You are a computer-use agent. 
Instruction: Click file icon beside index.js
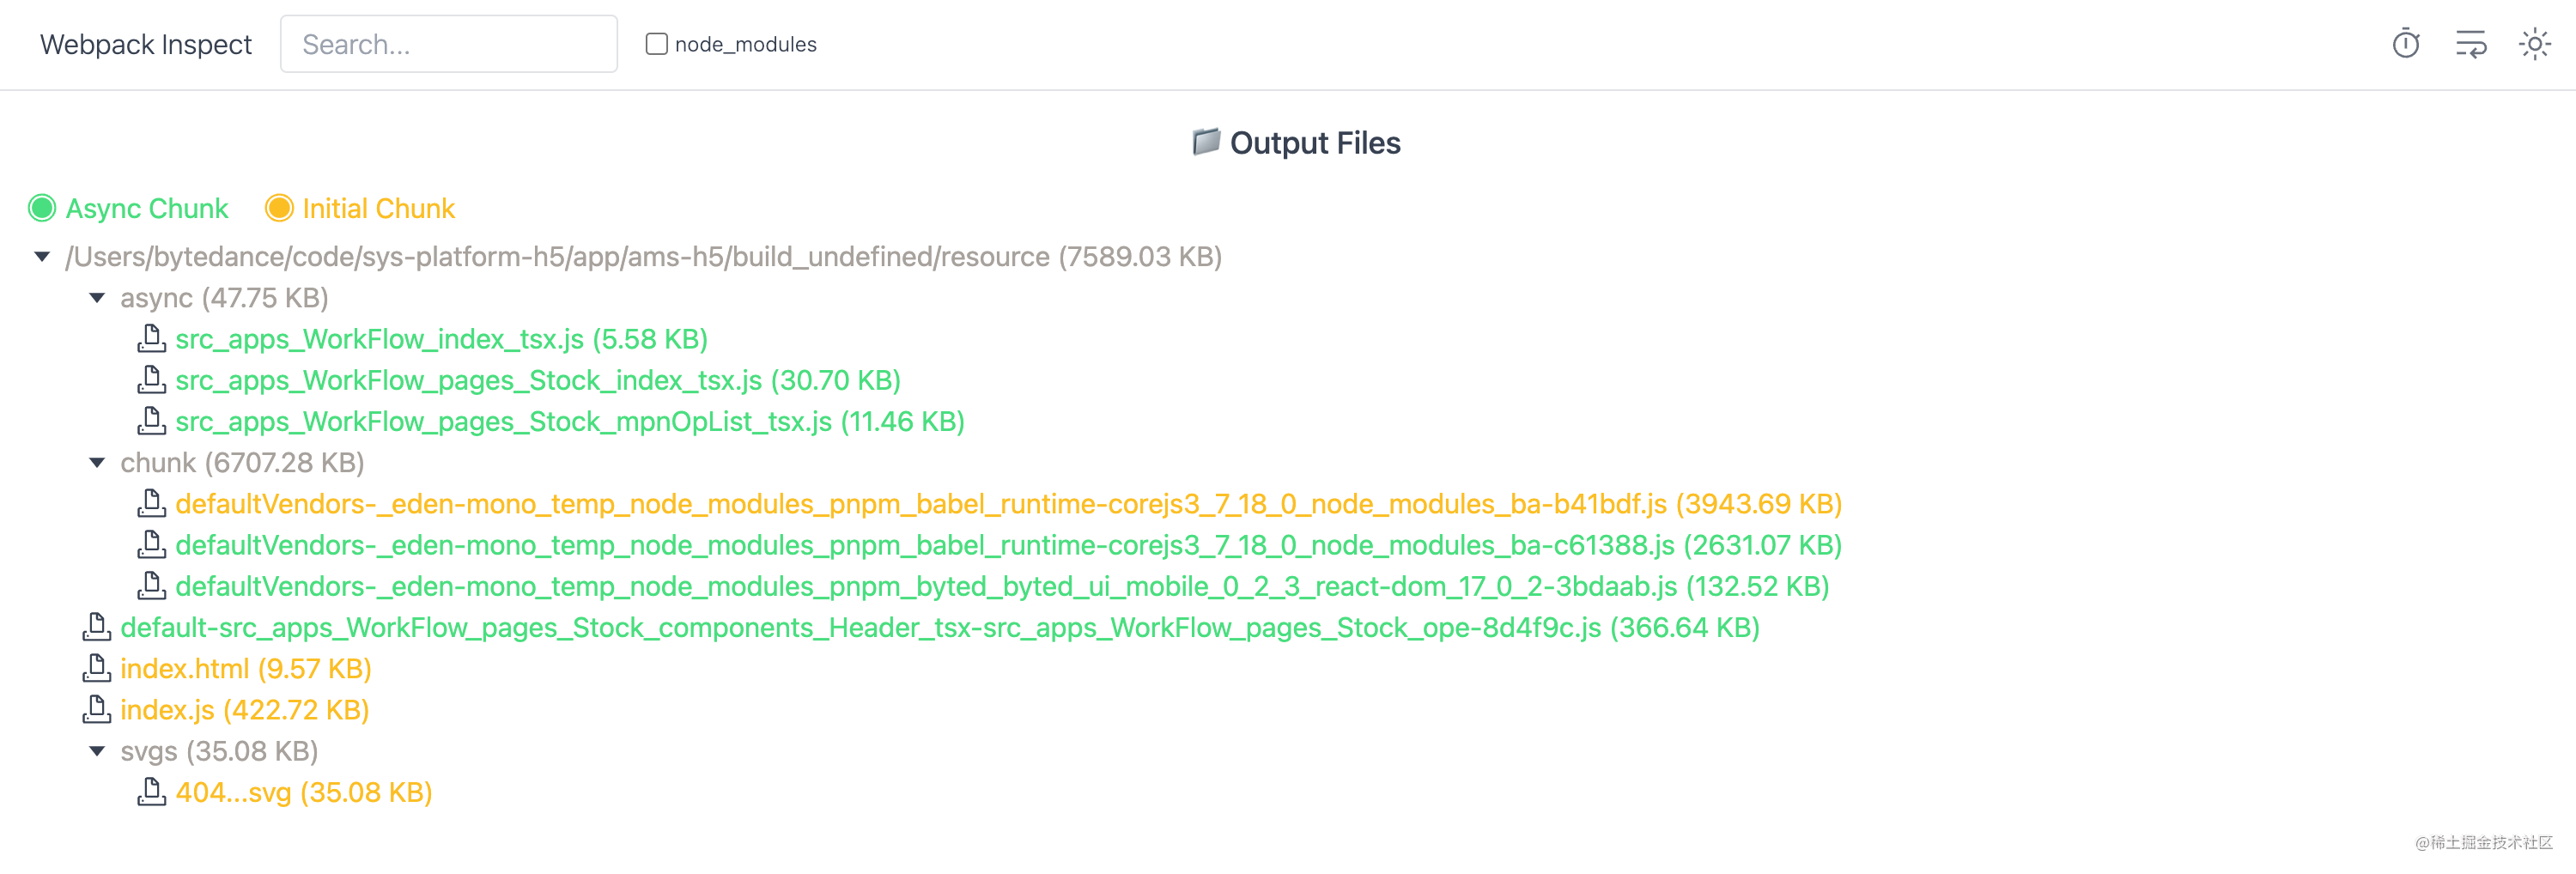(96, 710)
